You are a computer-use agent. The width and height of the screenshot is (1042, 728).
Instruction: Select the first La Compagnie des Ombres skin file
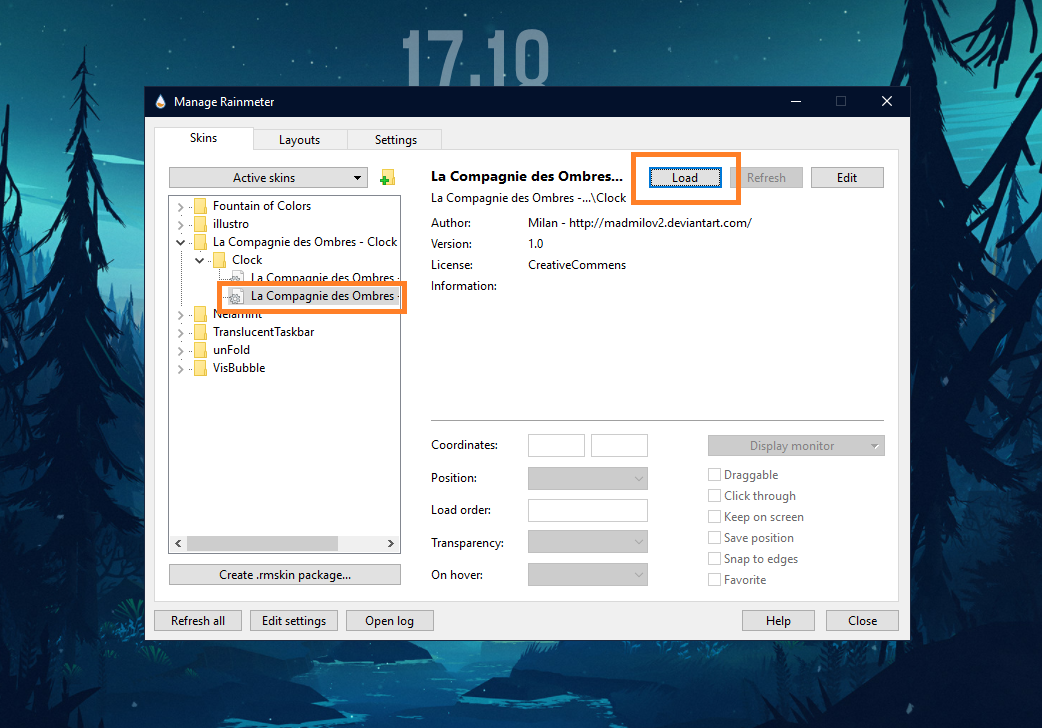click(x=324, y=278)
